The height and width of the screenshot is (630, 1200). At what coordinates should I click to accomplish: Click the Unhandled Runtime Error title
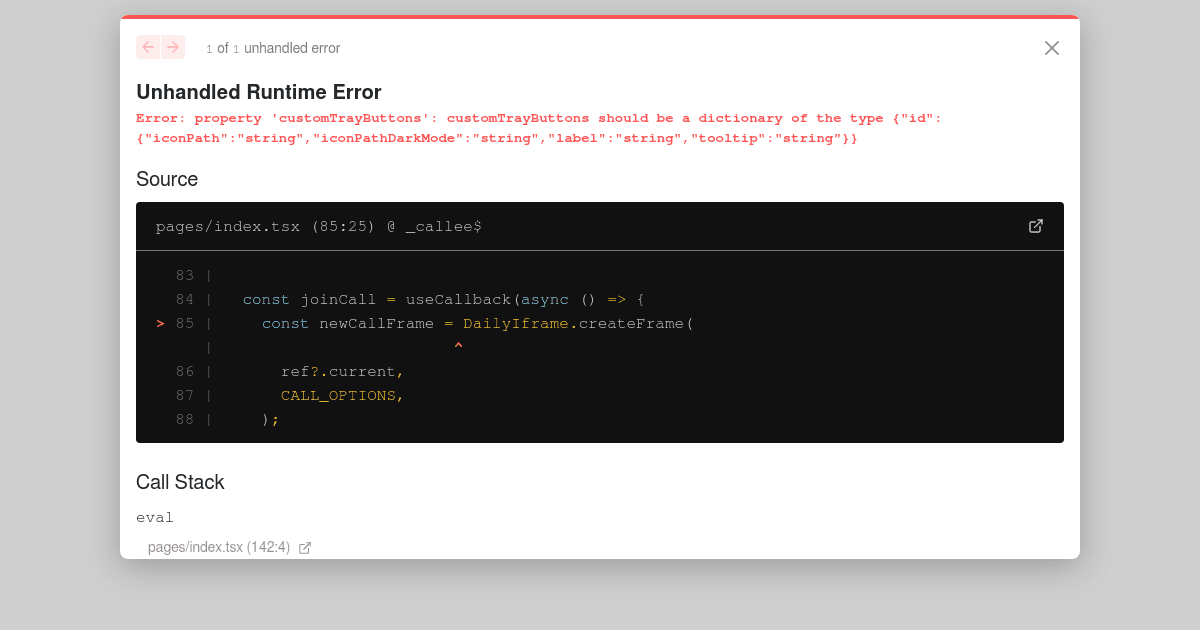click(x=259, y=91)
